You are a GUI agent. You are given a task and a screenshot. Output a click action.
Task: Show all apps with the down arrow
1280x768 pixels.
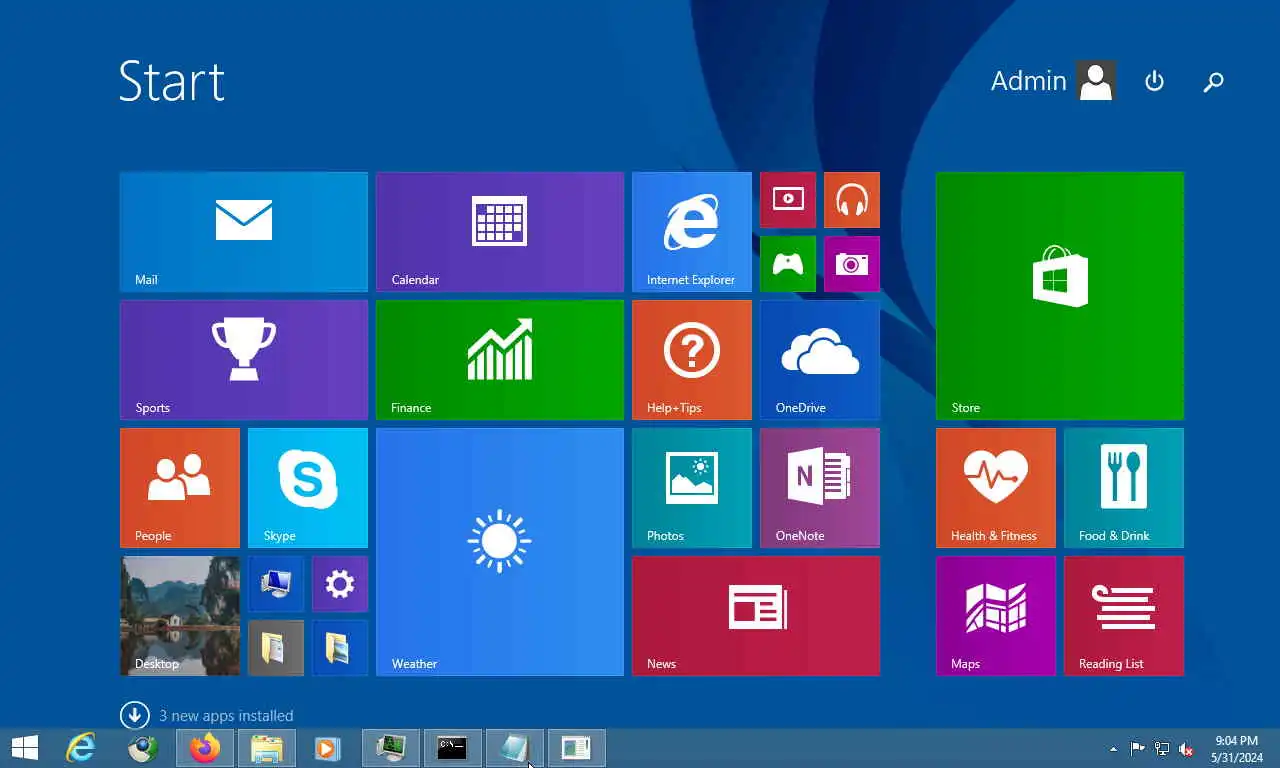135,715
